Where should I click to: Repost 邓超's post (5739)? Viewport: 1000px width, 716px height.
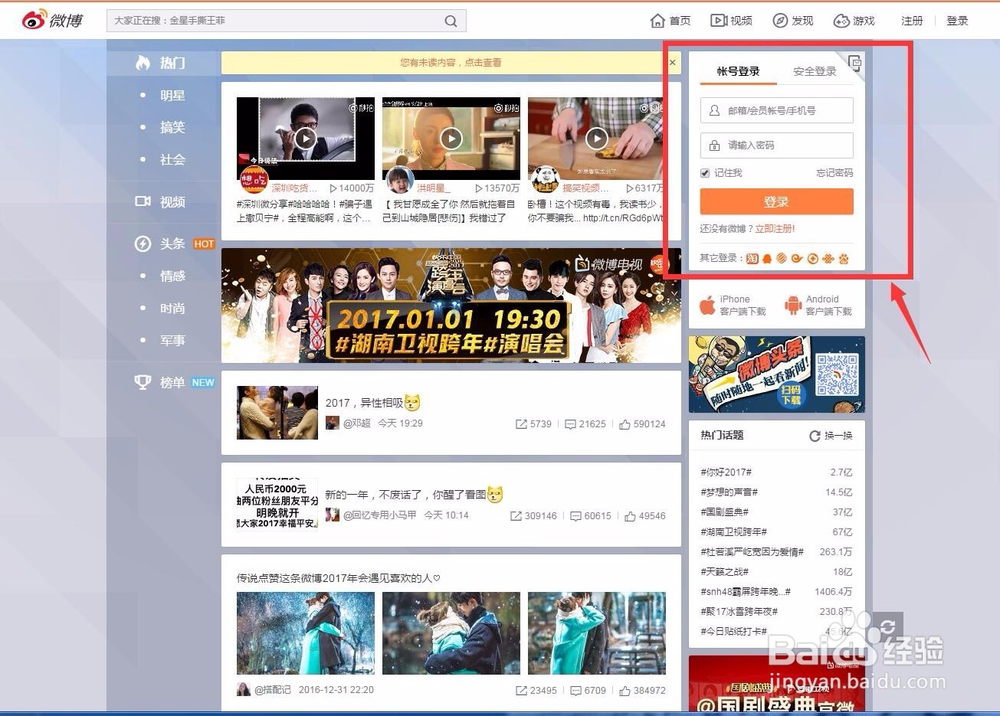pyautogui.click(x=533, y=424)
